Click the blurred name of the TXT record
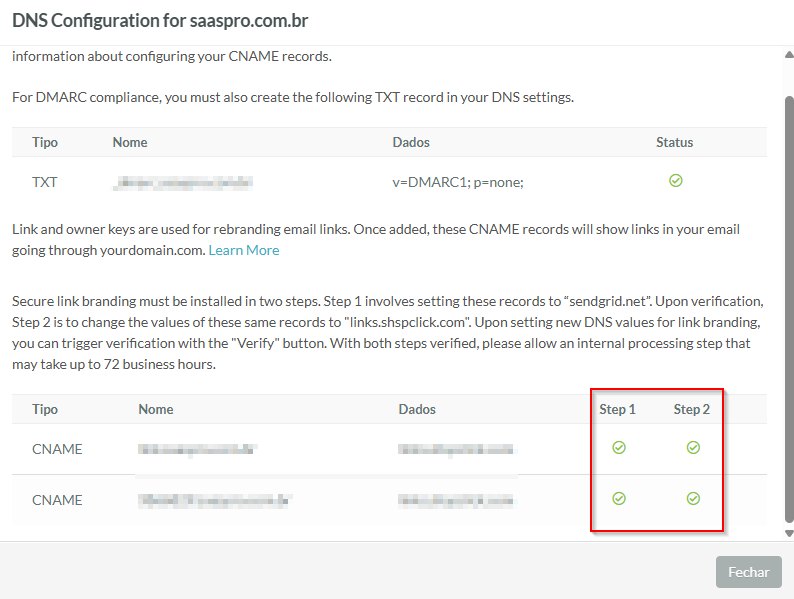The height and width of the screenshot is (599, 794). (182, 182)
